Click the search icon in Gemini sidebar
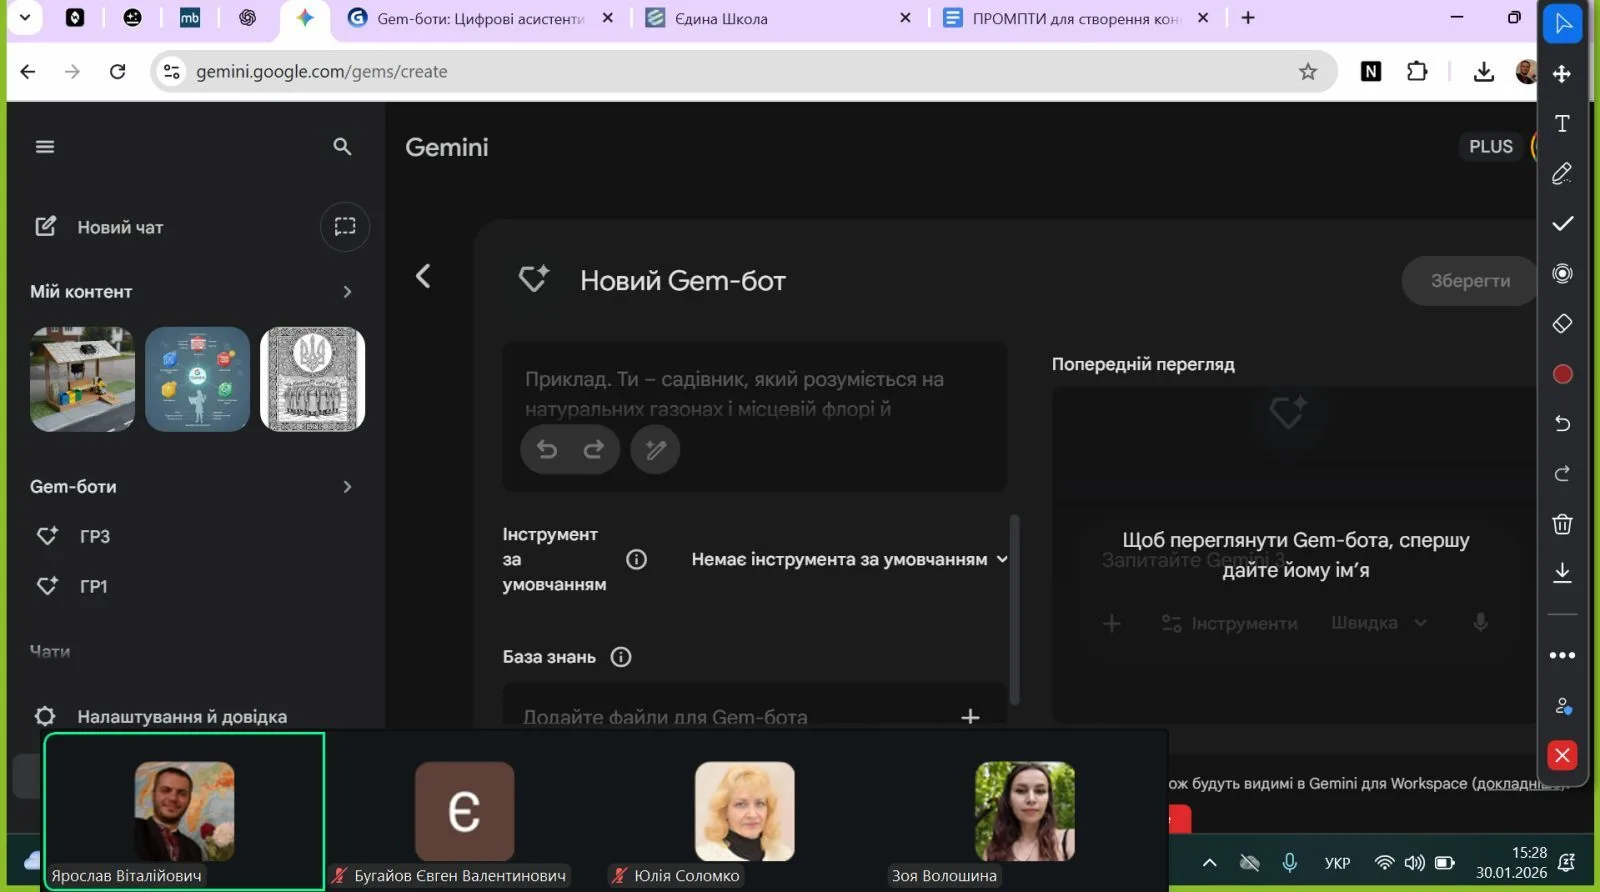 pos(342,147)
